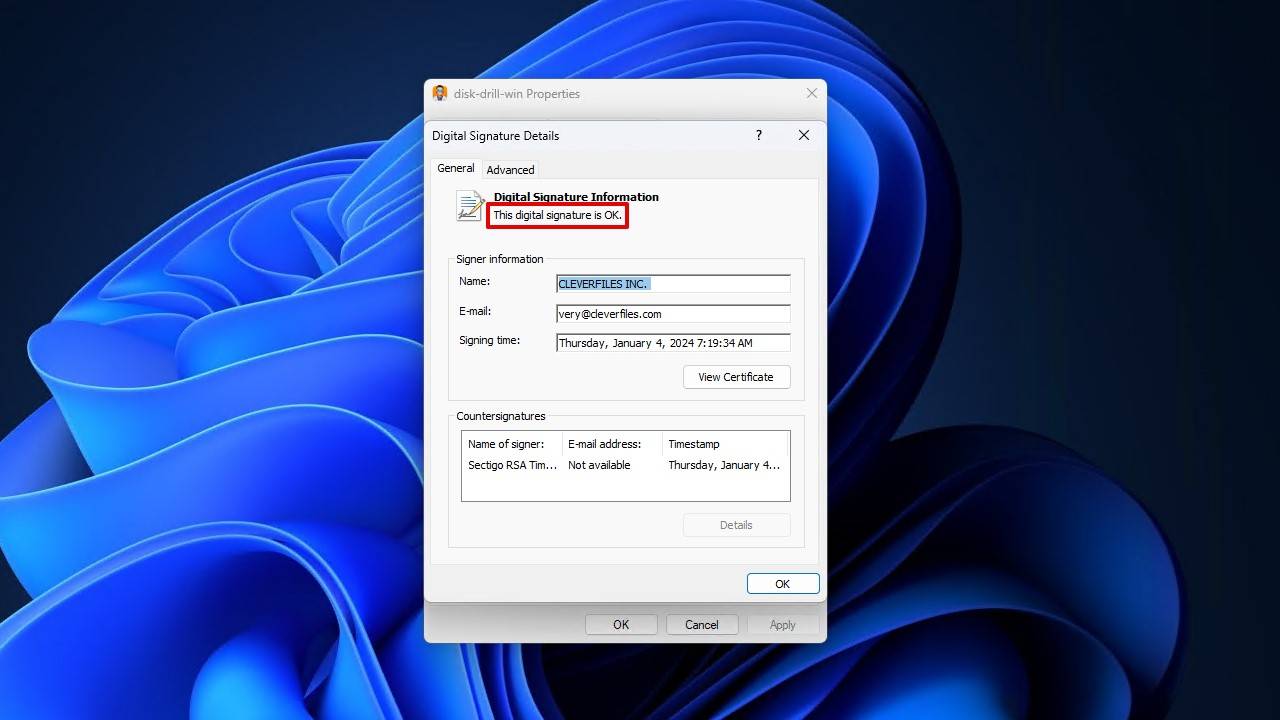The height and width of the screenshot is (720, 1280).
Task: Confirm with OK in Digital Signature Details
Action: click(783, 584)
